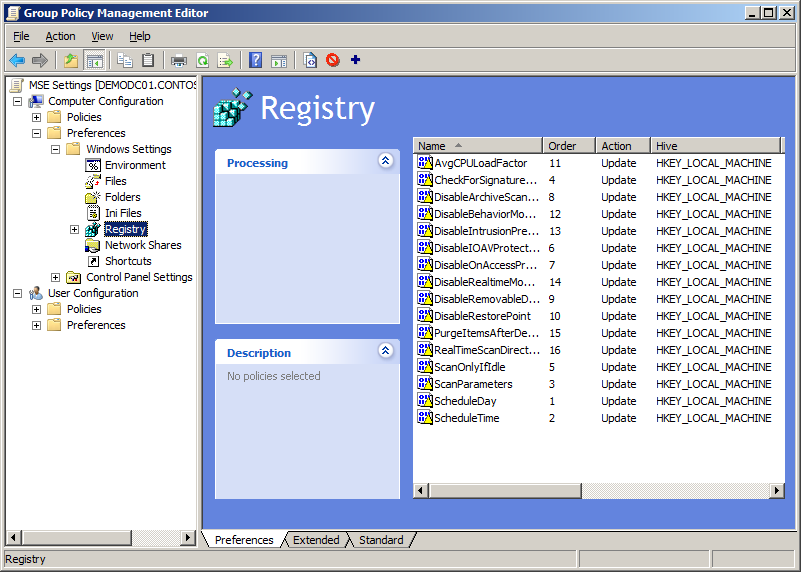The width and height of the screenshot is (801, 572).
Task: Click the Export List toolbar icon
Action: click(x=225, y=60)
